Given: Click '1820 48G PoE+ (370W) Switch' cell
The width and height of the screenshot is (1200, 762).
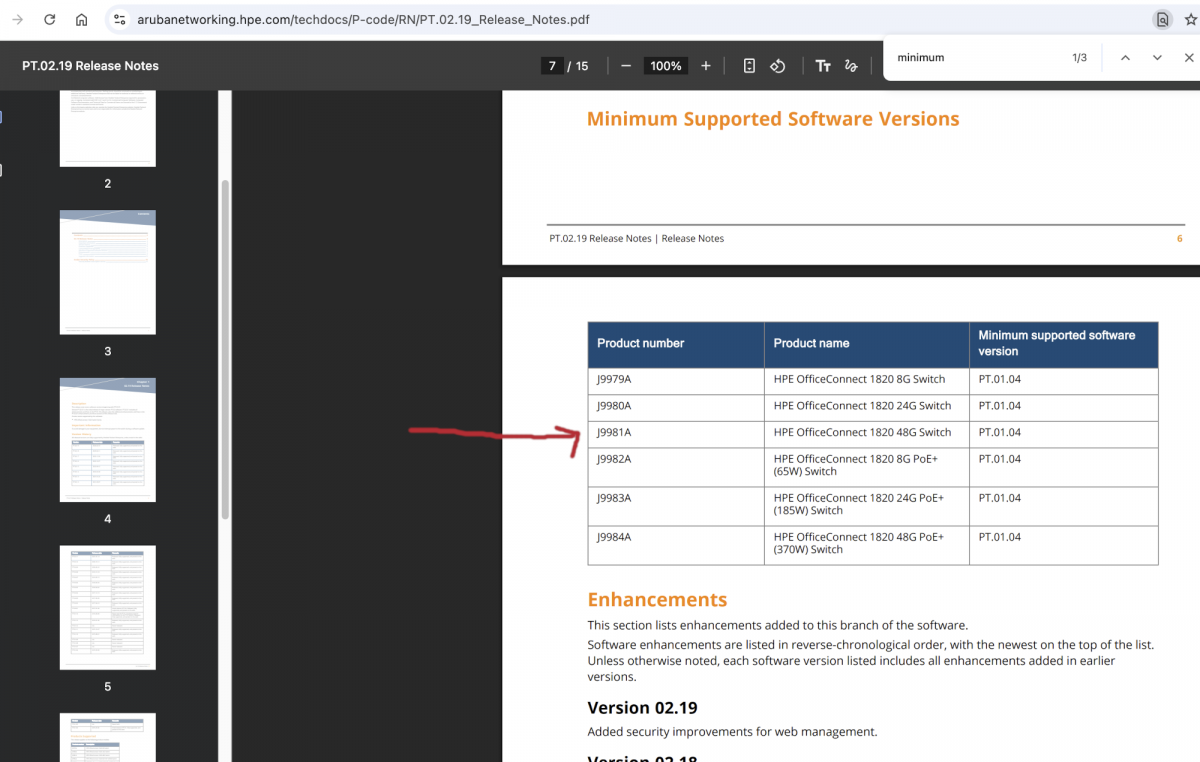Looking at the screenshot, I should [x=867, y=545].
